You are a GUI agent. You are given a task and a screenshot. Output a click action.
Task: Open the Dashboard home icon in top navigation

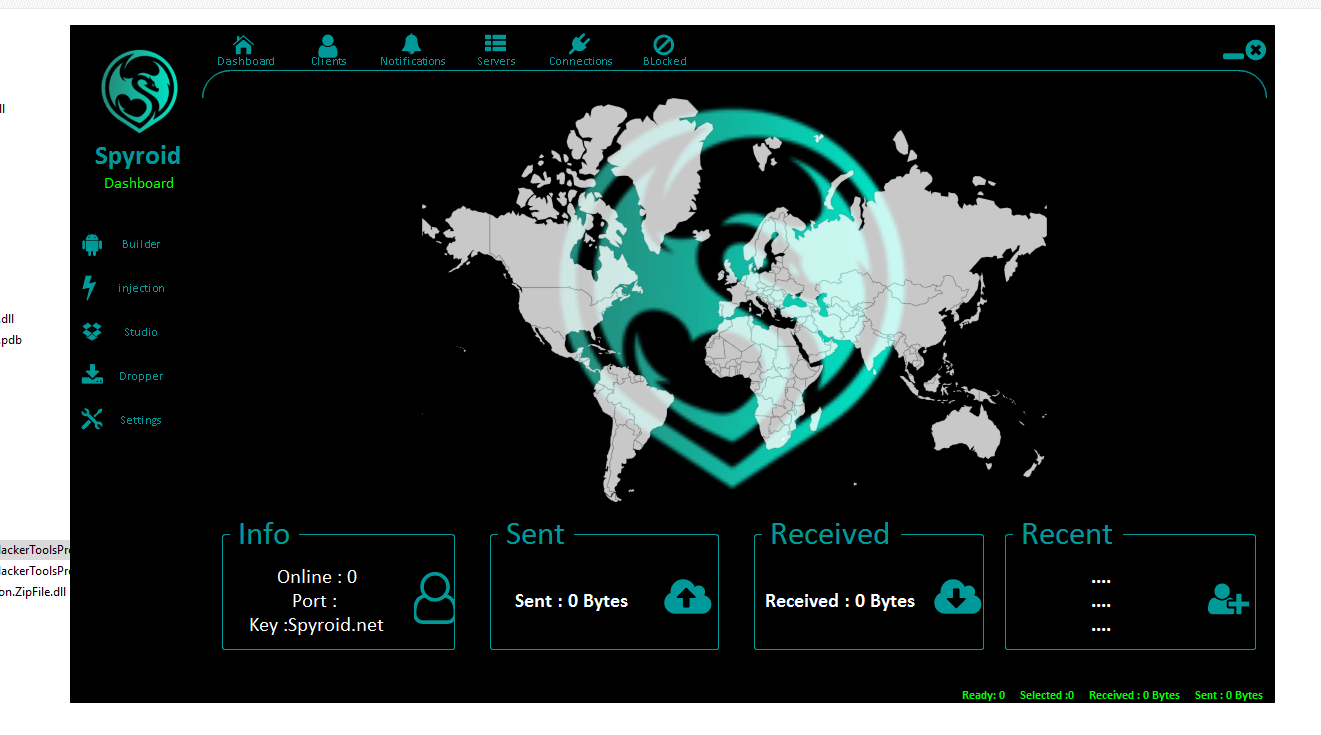[x=244, y=45]
